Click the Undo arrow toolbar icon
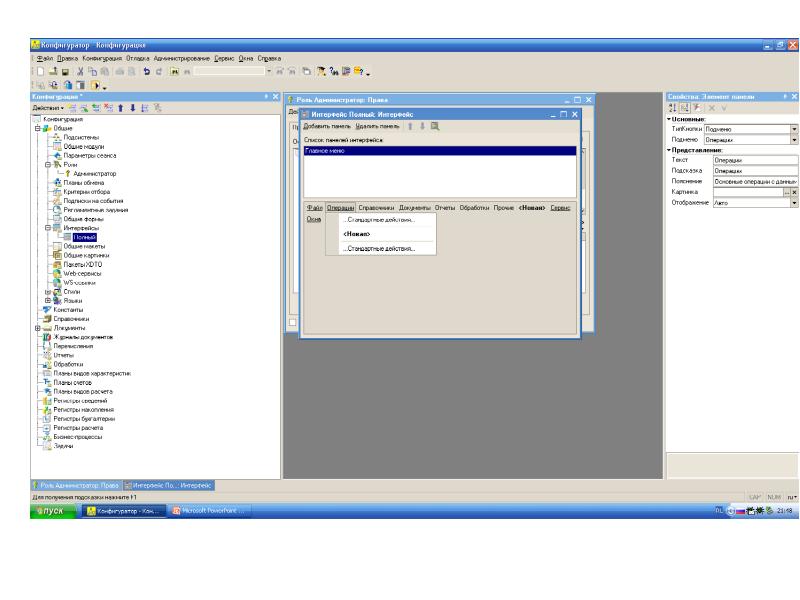The height and width of the screenshot is (600, 800). (146, 72)
